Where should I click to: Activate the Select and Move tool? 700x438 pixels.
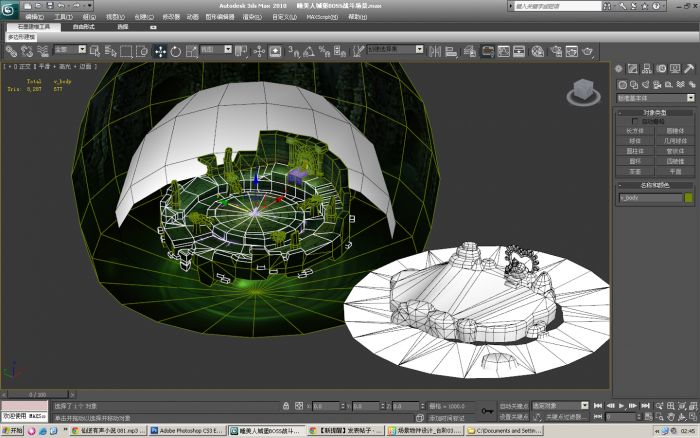pyautogui.click(x=160, y=51)
